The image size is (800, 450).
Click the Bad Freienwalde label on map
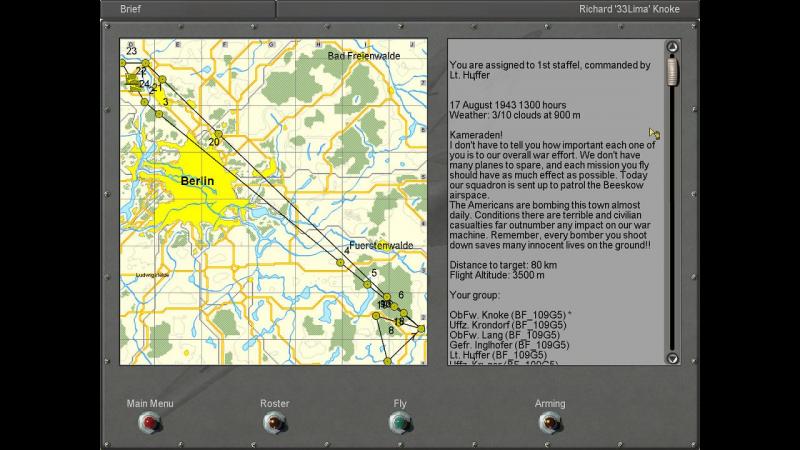[364, 56]
